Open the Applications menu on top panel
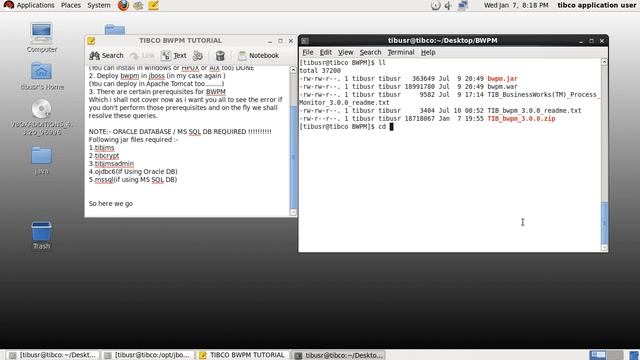This screenshot has height=360, width=640. [x=29, y=5]
